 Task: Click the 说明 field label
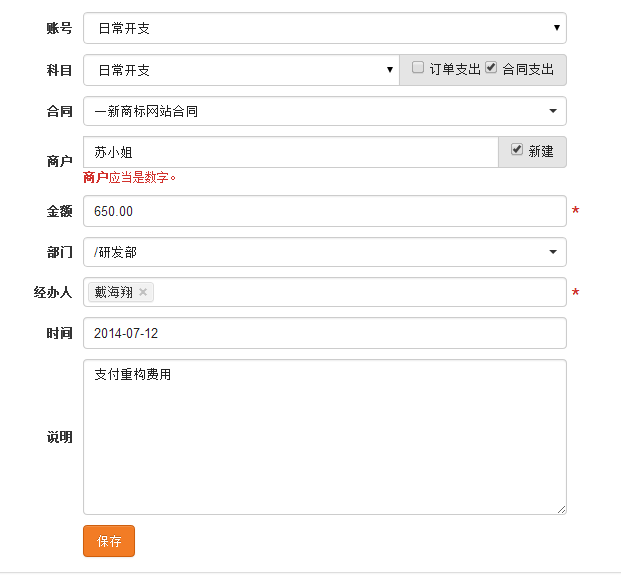click(x=59, y=437)
